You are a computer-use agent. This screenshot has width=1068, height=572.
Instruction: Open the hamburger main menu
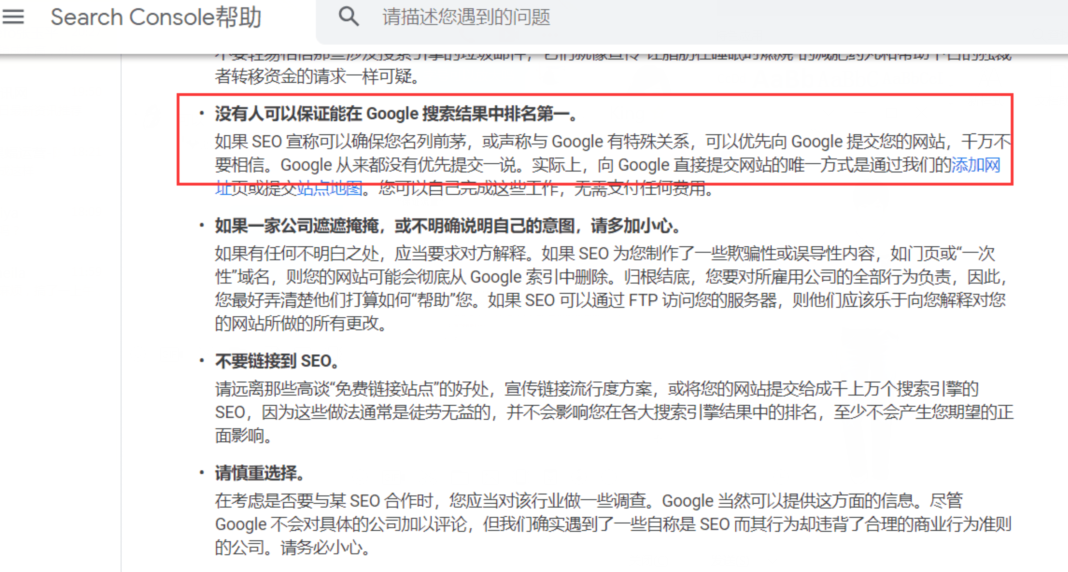click(14, 17)
